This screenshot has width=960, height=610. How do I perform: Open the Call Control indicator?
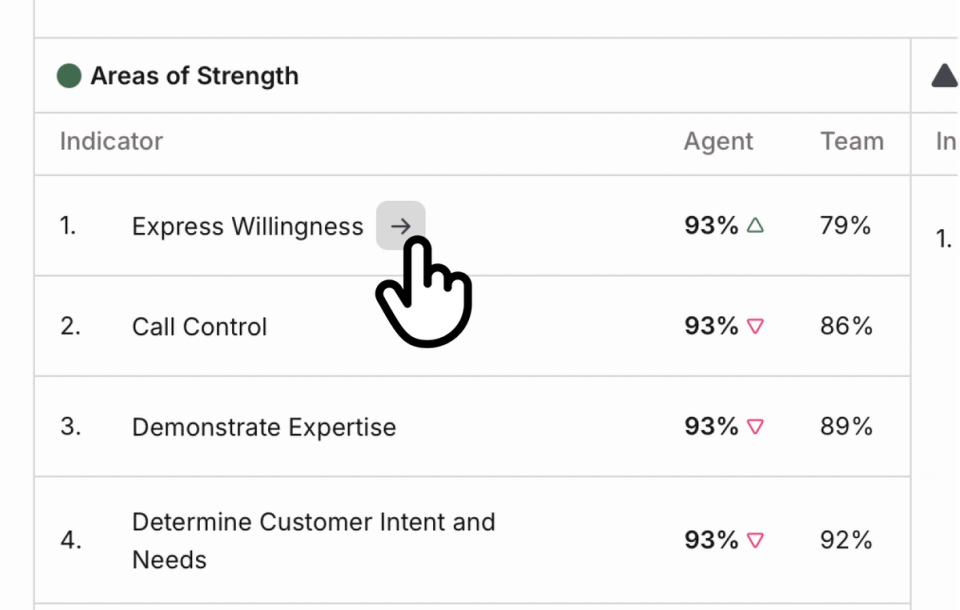coord(199,326)
